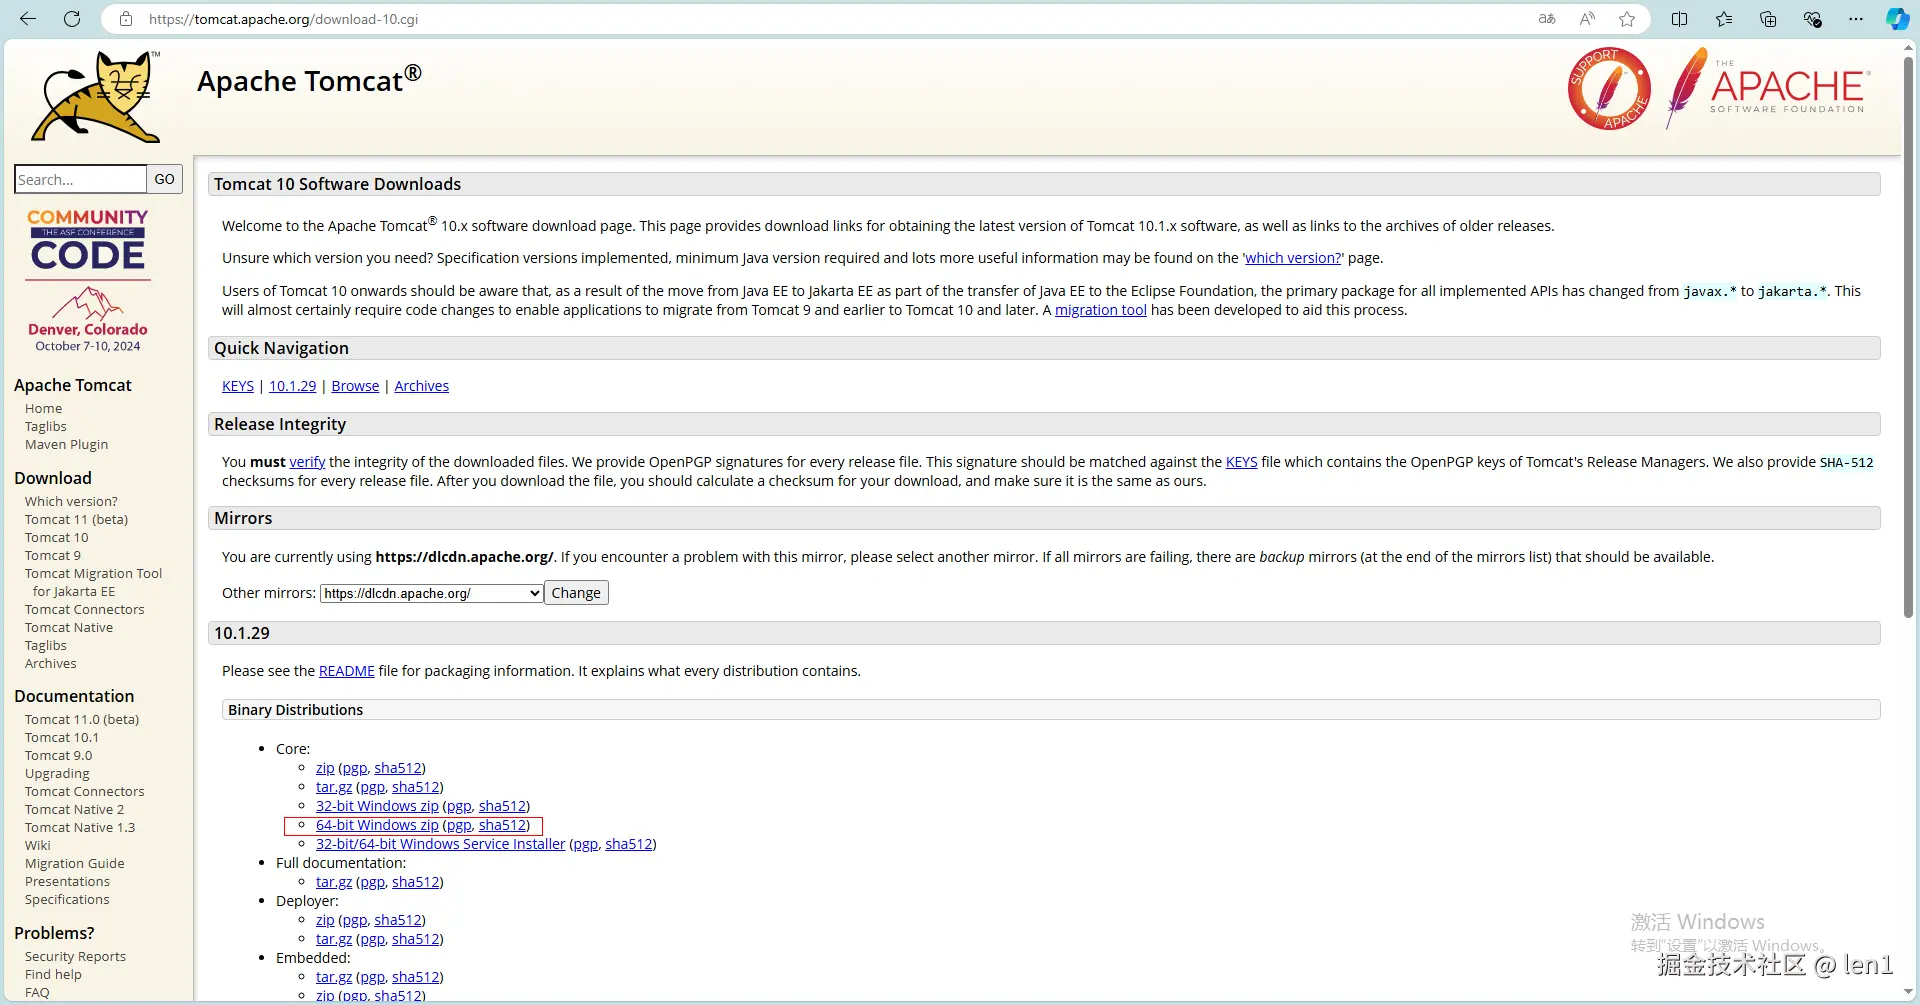The image size is (1920, 1005).
Task: Open Tomcat 9.0 documentation in the sidebar
Action: [x=58, y=756]
